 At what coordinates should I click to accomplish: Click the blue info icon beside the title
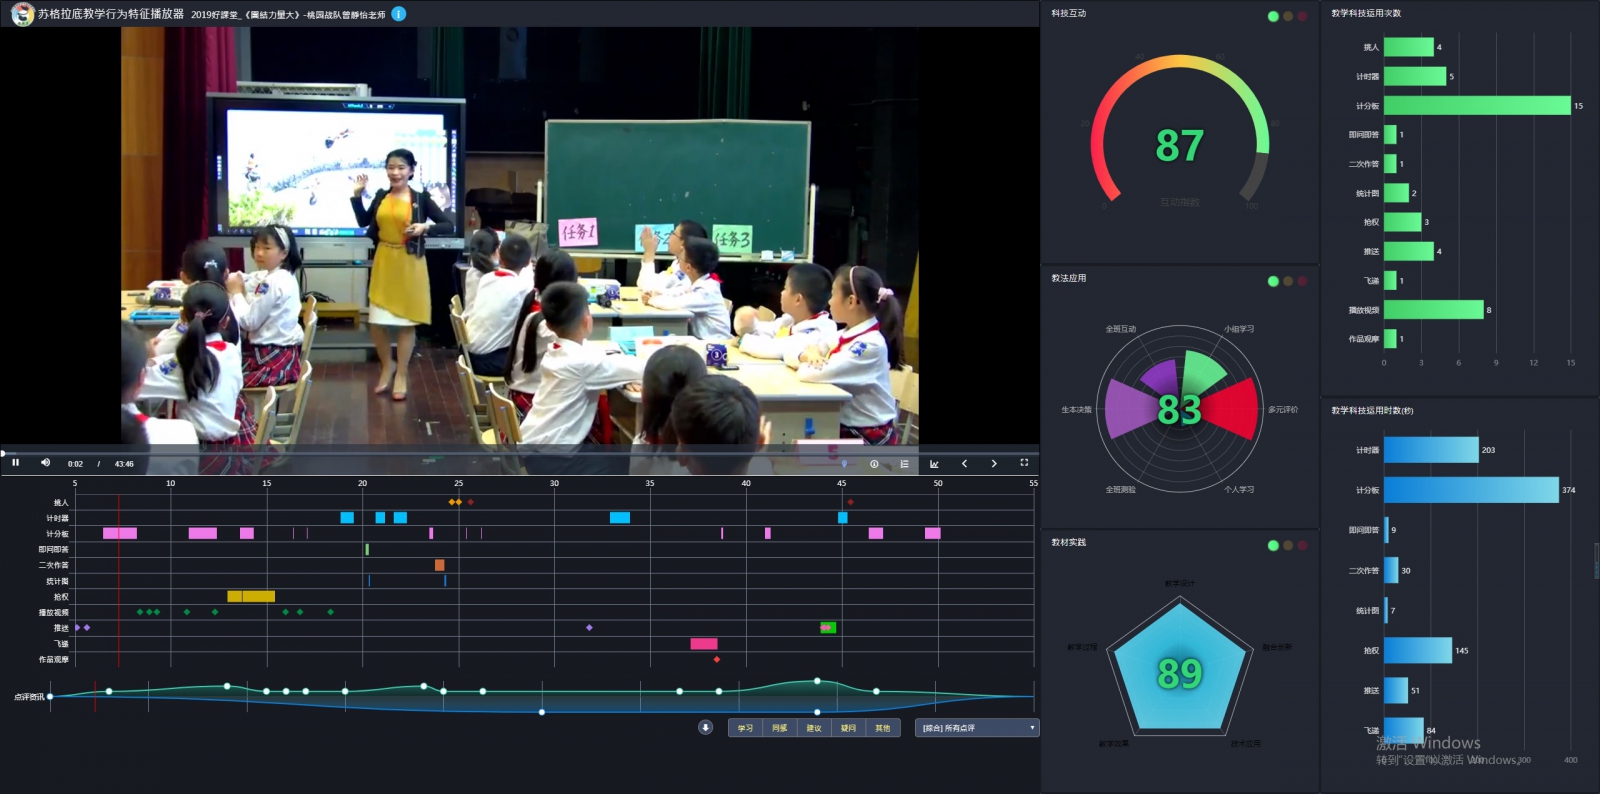[399, 14]
